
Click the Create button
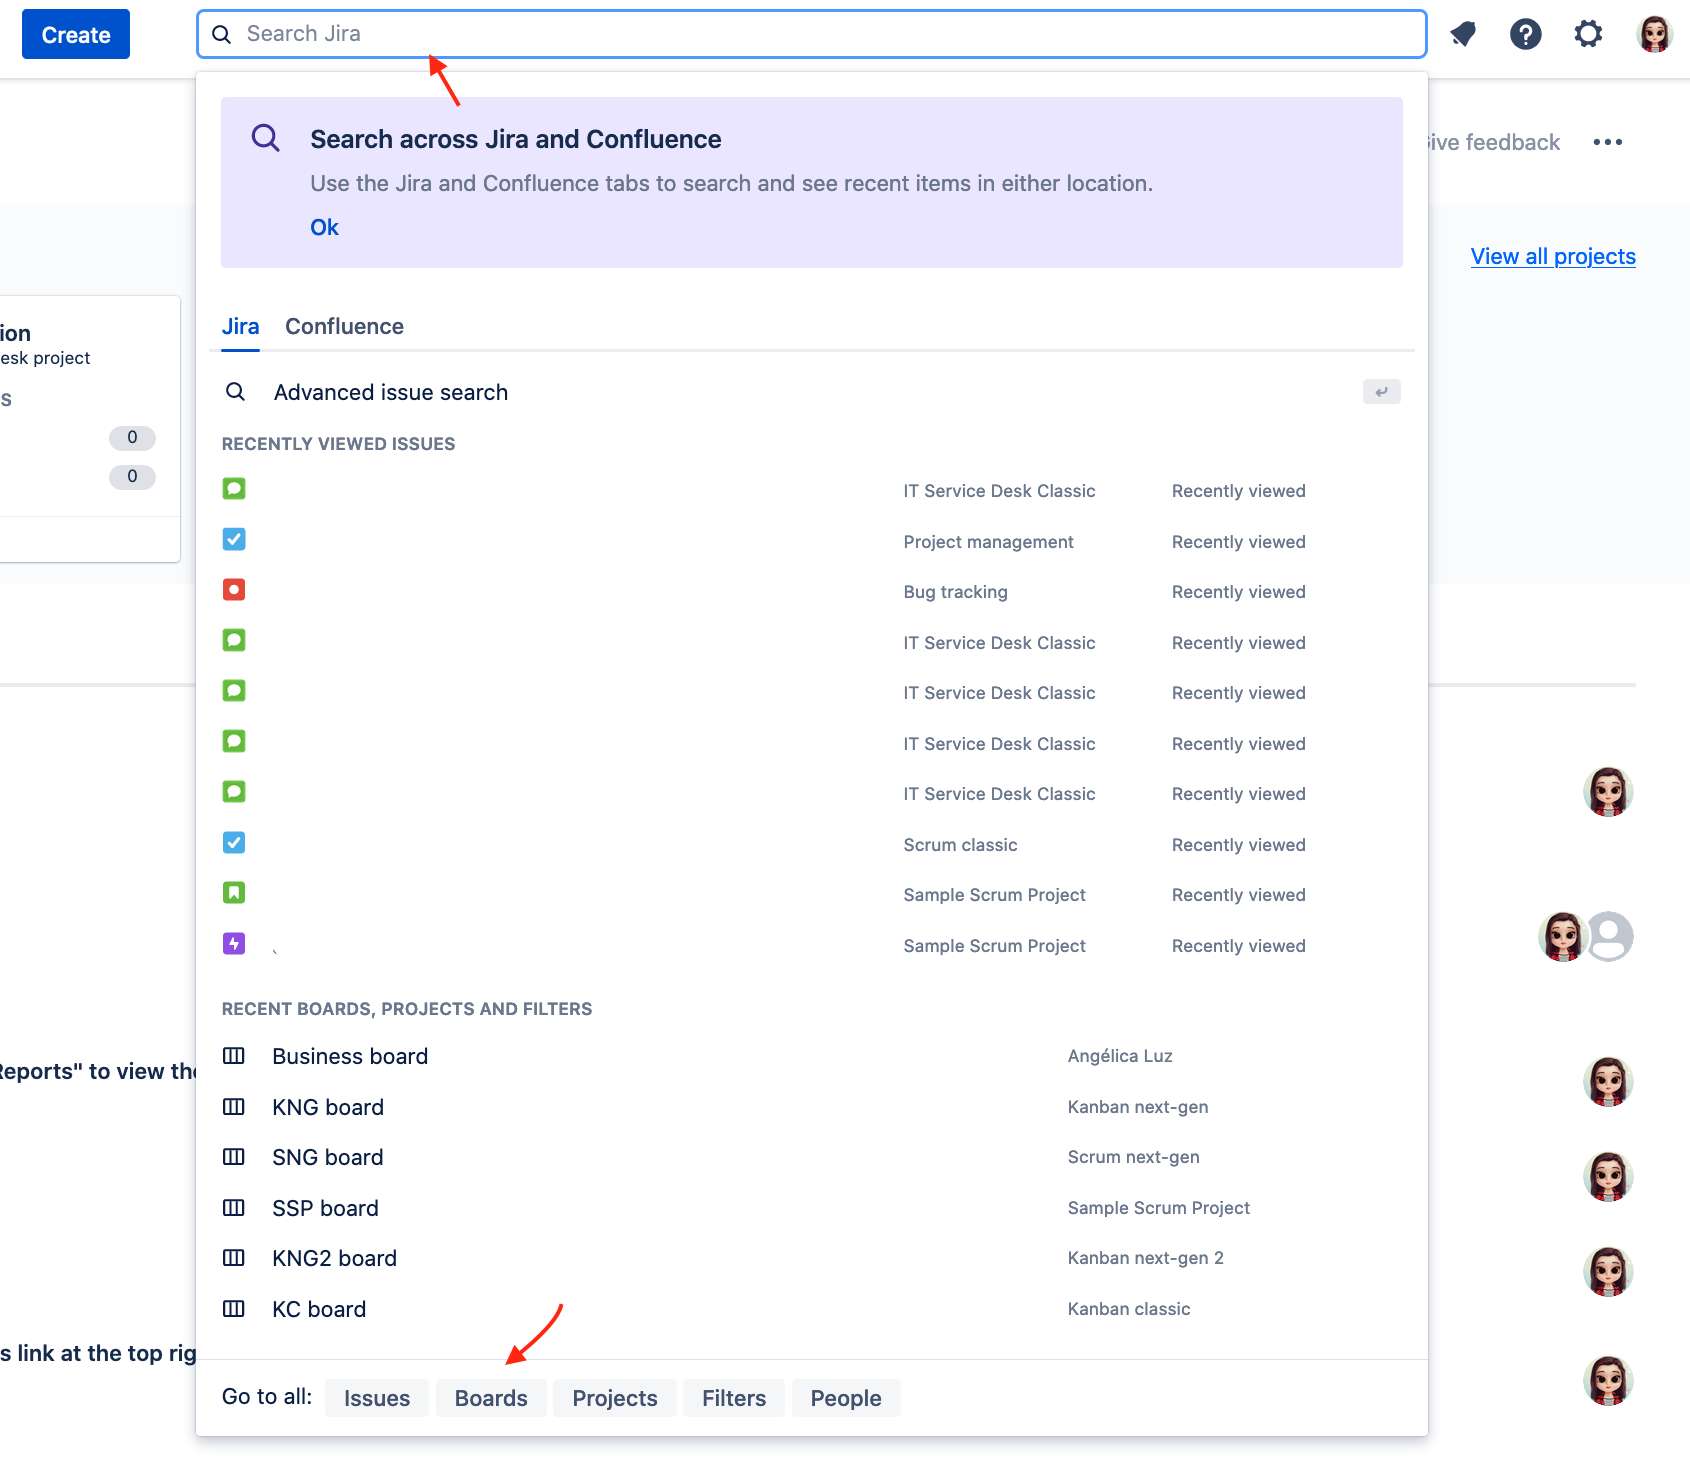[75, 34]
